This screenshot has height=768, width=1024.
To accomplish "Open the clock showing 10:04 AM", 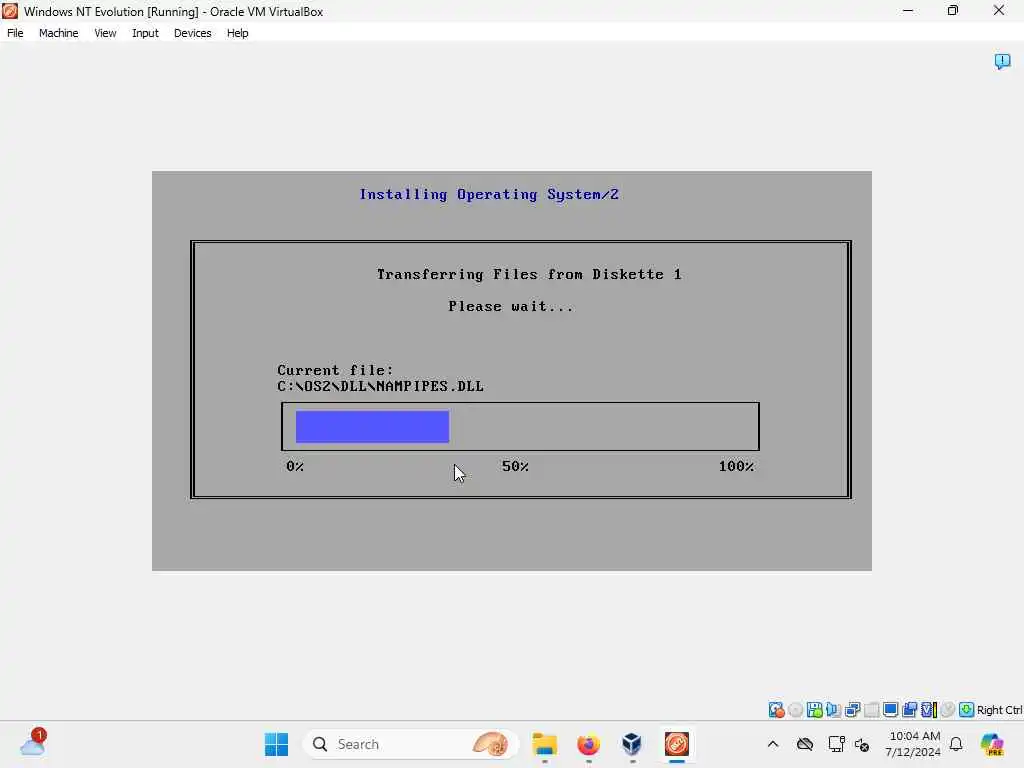I will click(914, 744).
